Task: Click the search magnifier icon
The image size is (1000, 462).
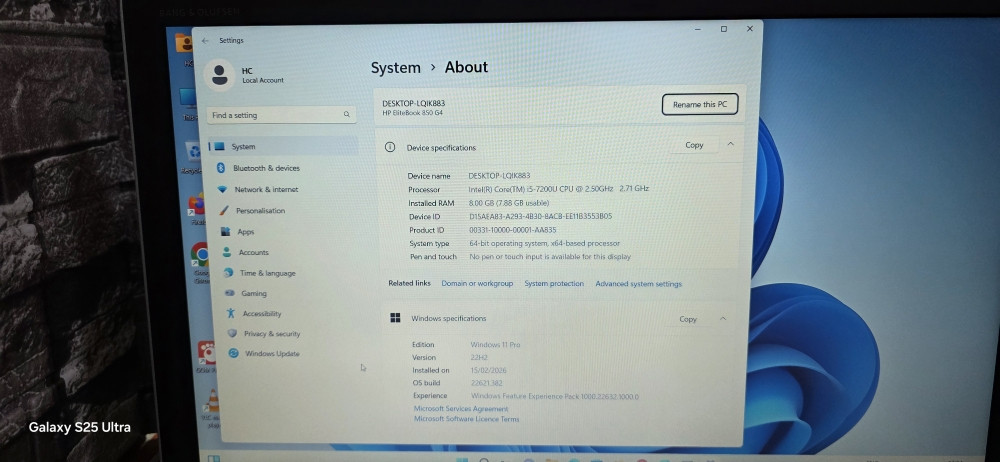Action: pos(347,115)
